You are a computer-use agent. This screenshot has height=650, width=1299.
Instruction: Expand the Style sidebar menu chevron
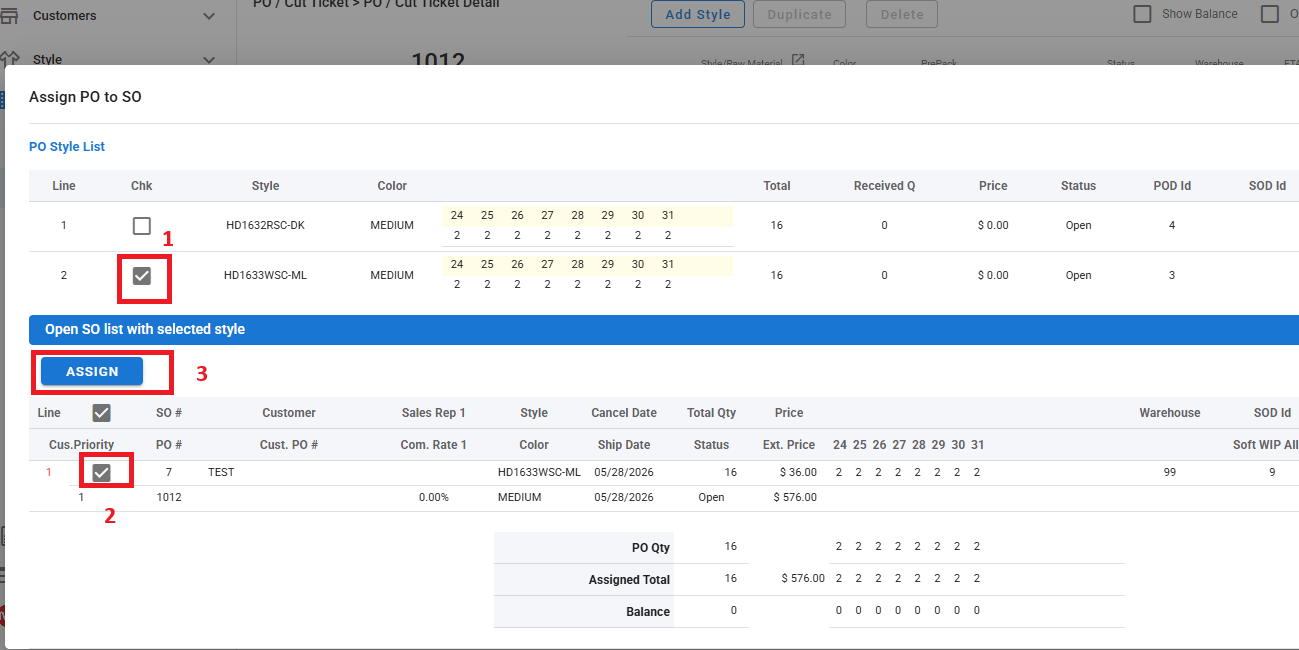click(x=209, y=60)
